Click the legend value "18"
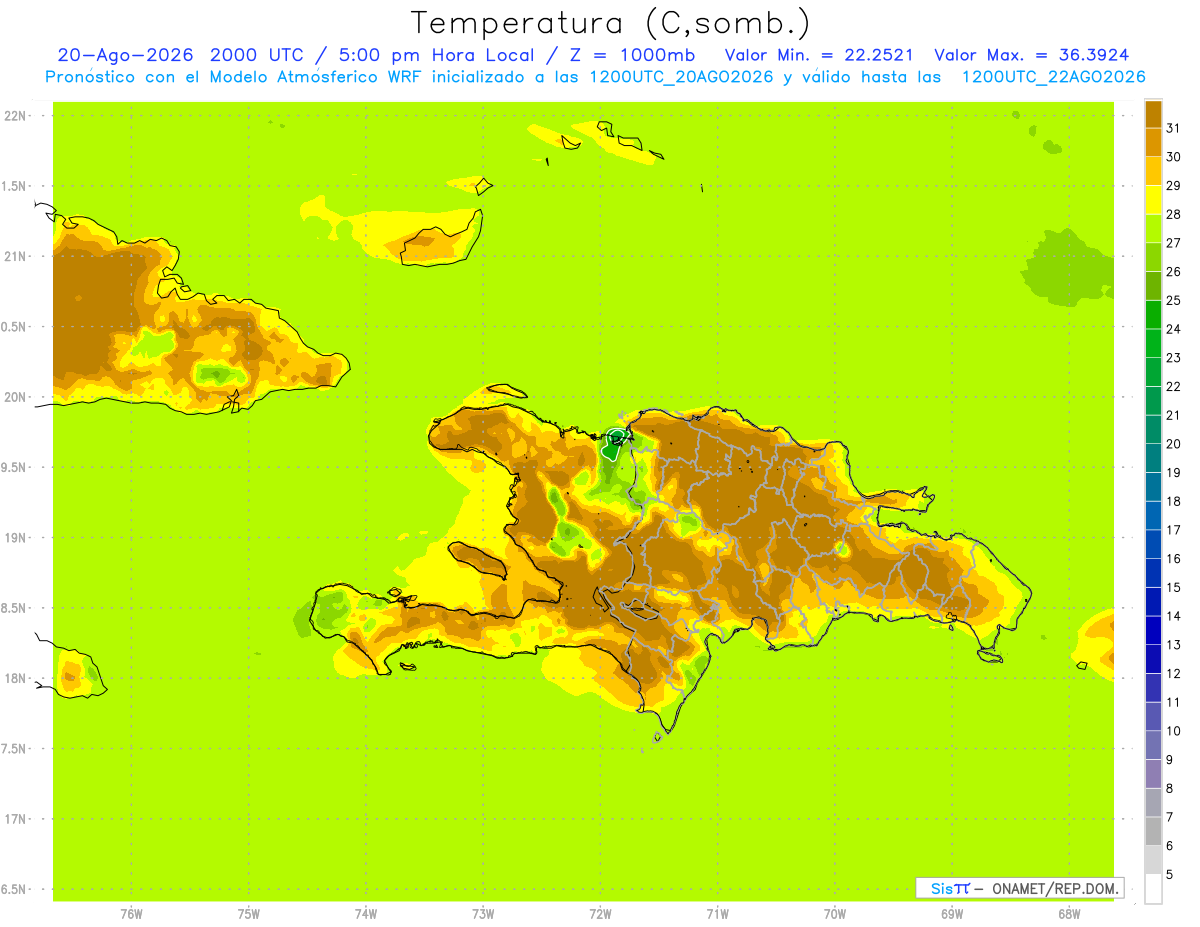1200x927 pixels. [1174, 501]
